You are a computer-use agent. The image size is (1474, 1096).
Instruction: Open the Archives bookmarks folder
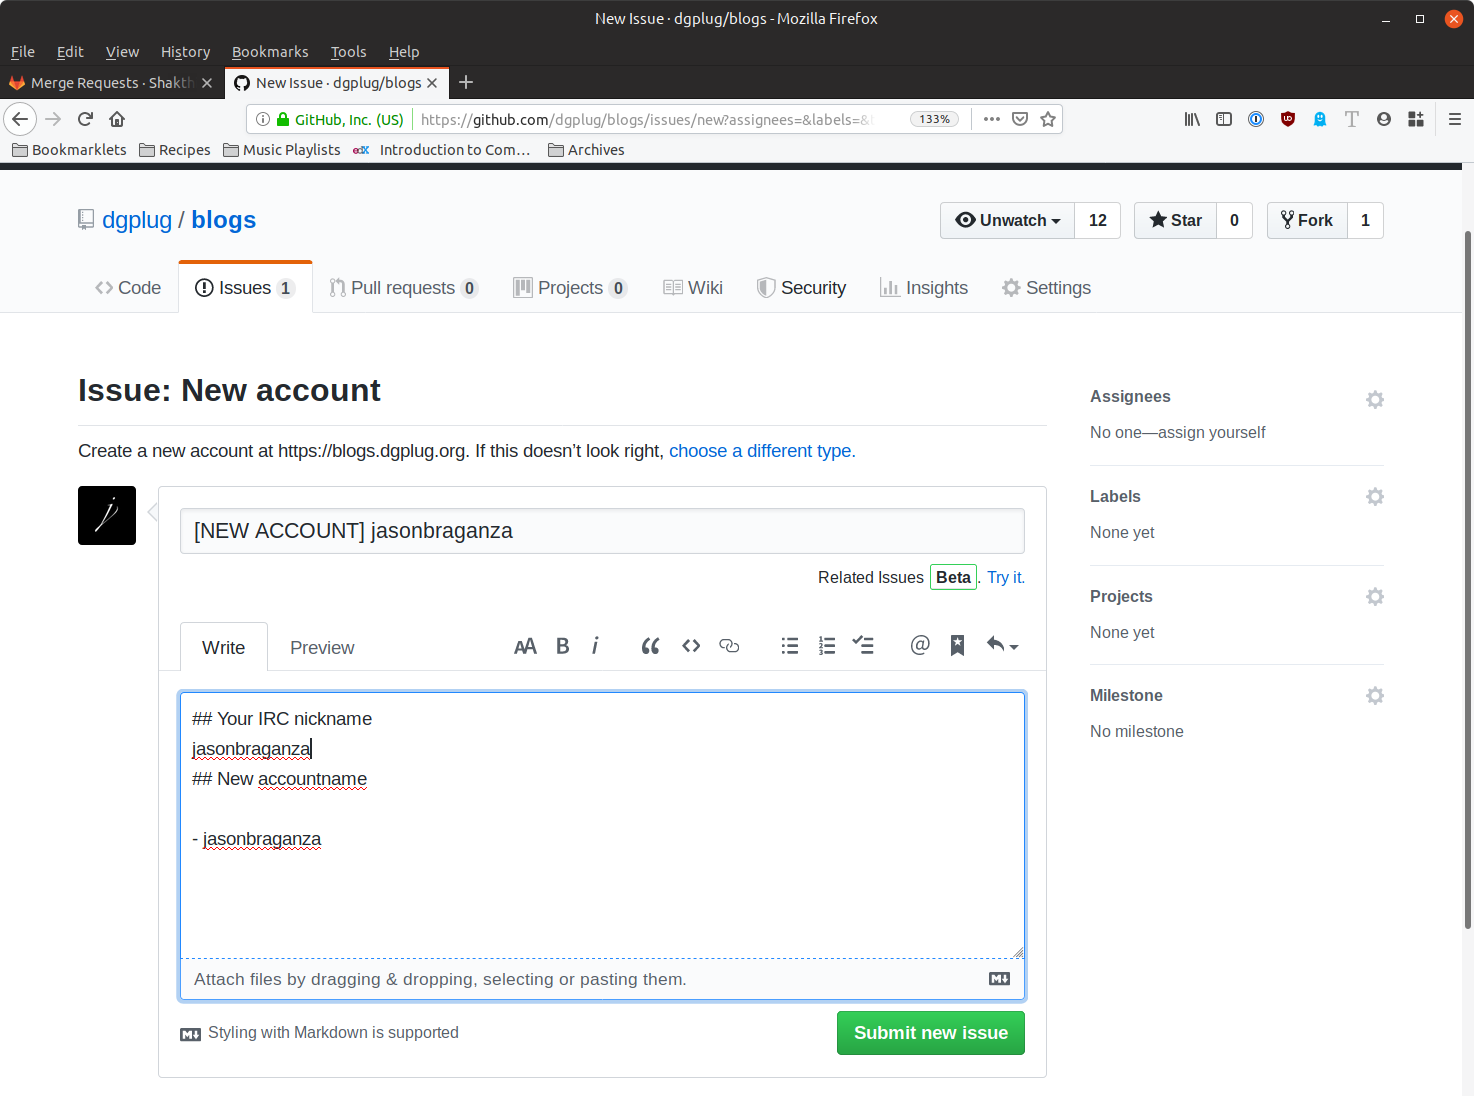[586, 150]
